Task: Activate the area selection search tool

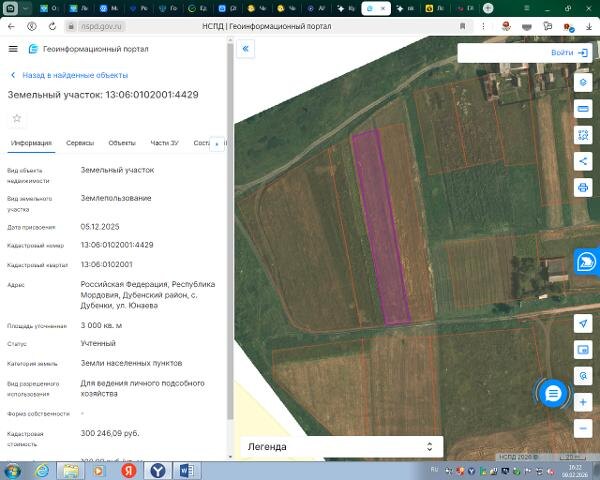Action: tap(583, 135)
